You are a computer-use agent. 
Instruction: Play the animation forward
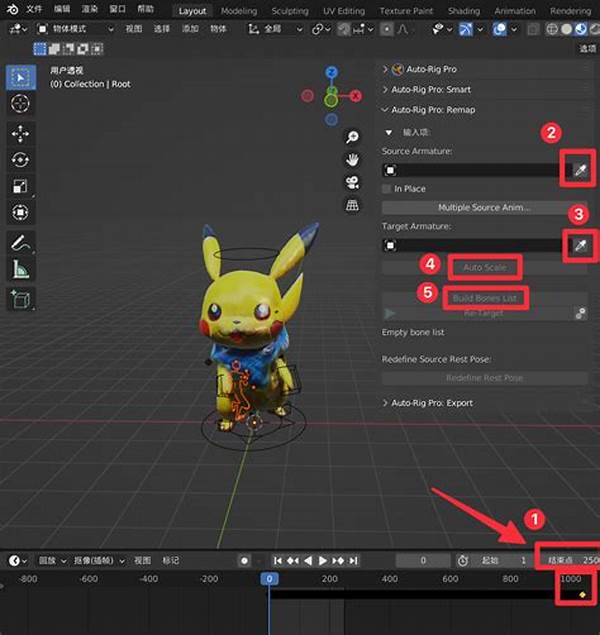click(323, 560)
